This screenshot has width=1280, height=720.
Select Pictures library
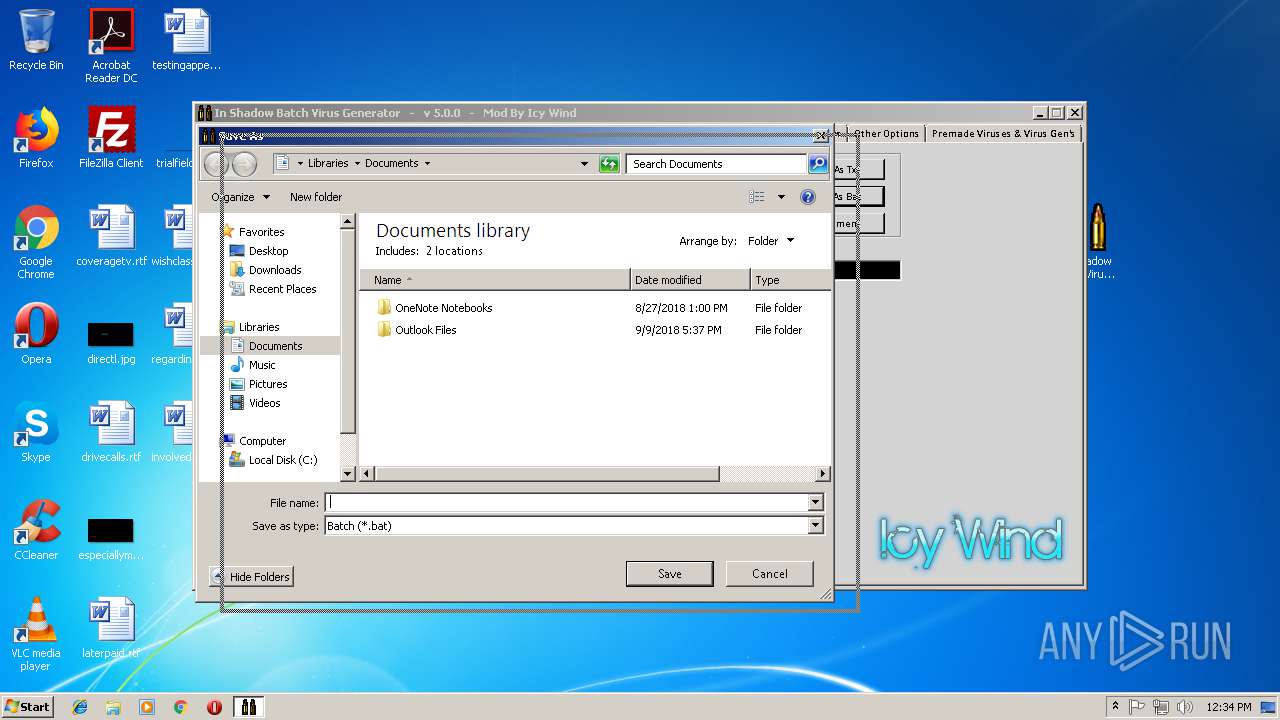coord(268,384)
